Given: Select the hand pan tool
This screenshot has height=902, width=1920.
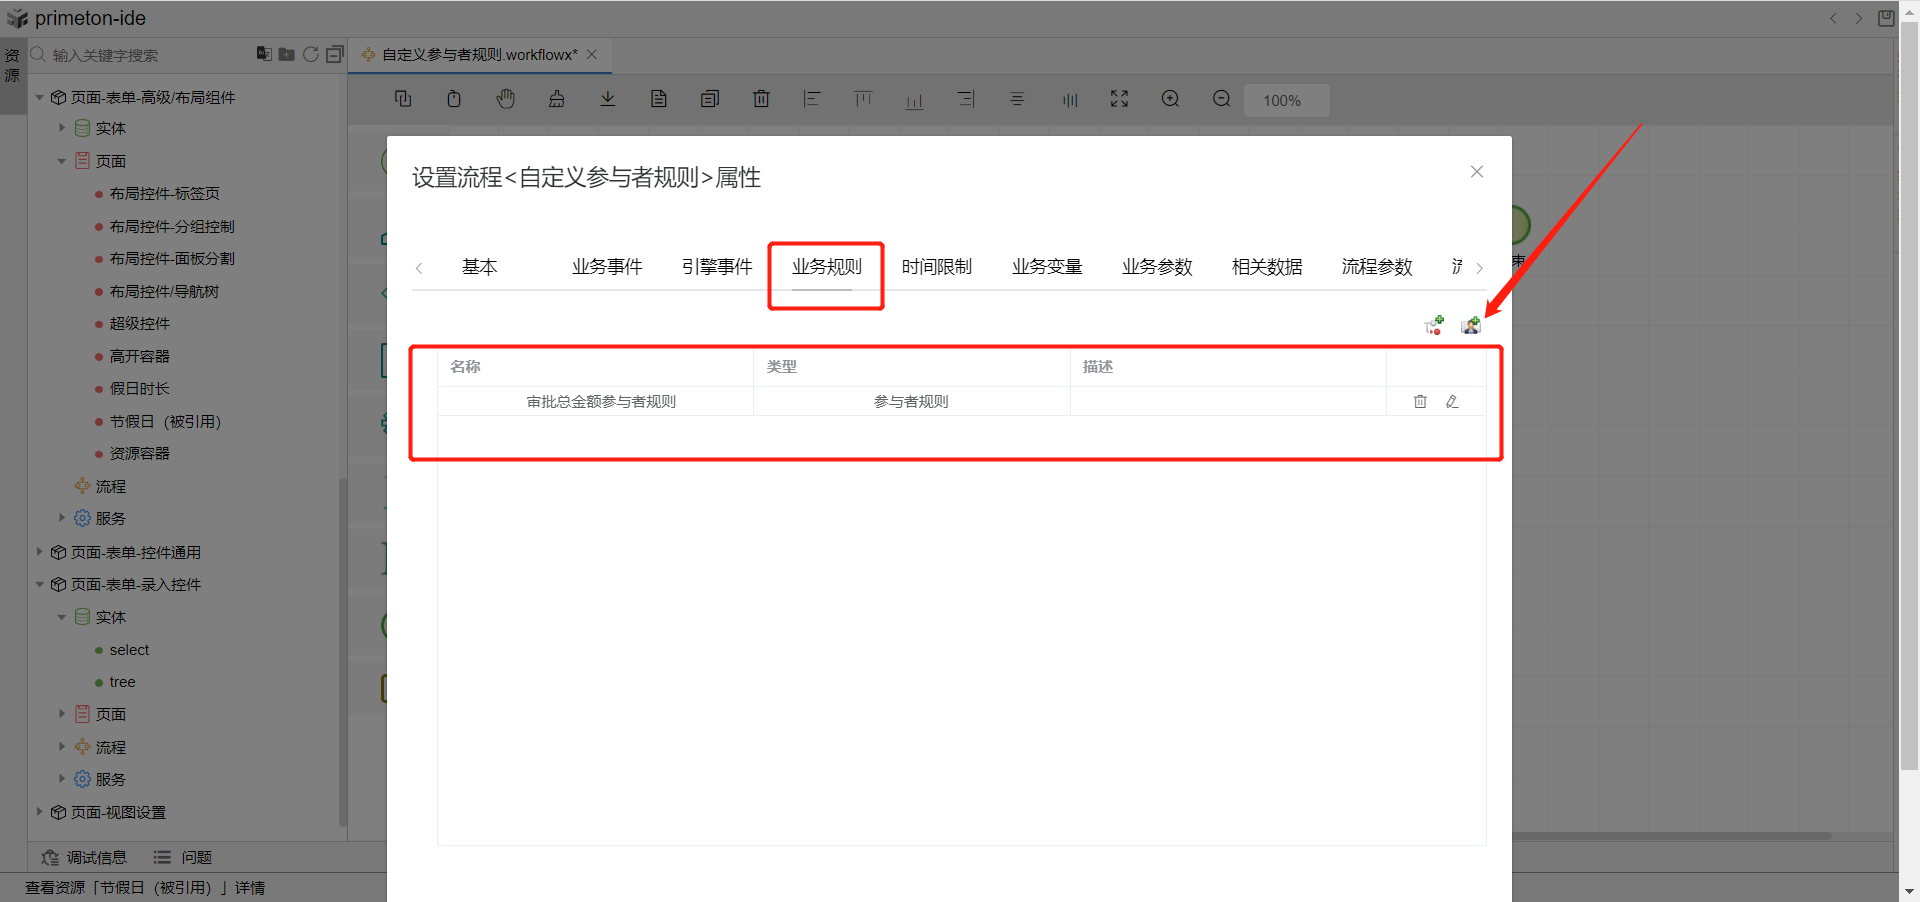Looking at the screenshot, I should (x=506, y=99).
